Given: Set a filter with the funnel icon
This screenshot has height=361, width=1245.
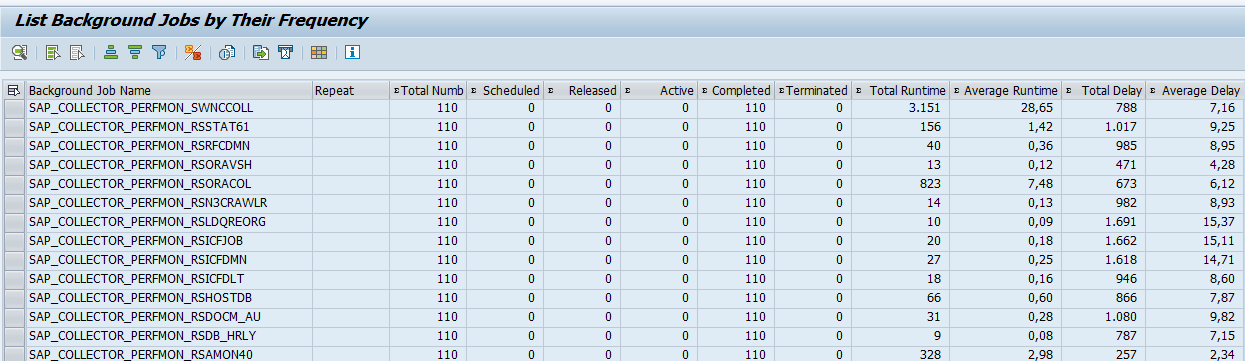Looking at the screenshot, I should pyautogui.click(x=158, y=53).
